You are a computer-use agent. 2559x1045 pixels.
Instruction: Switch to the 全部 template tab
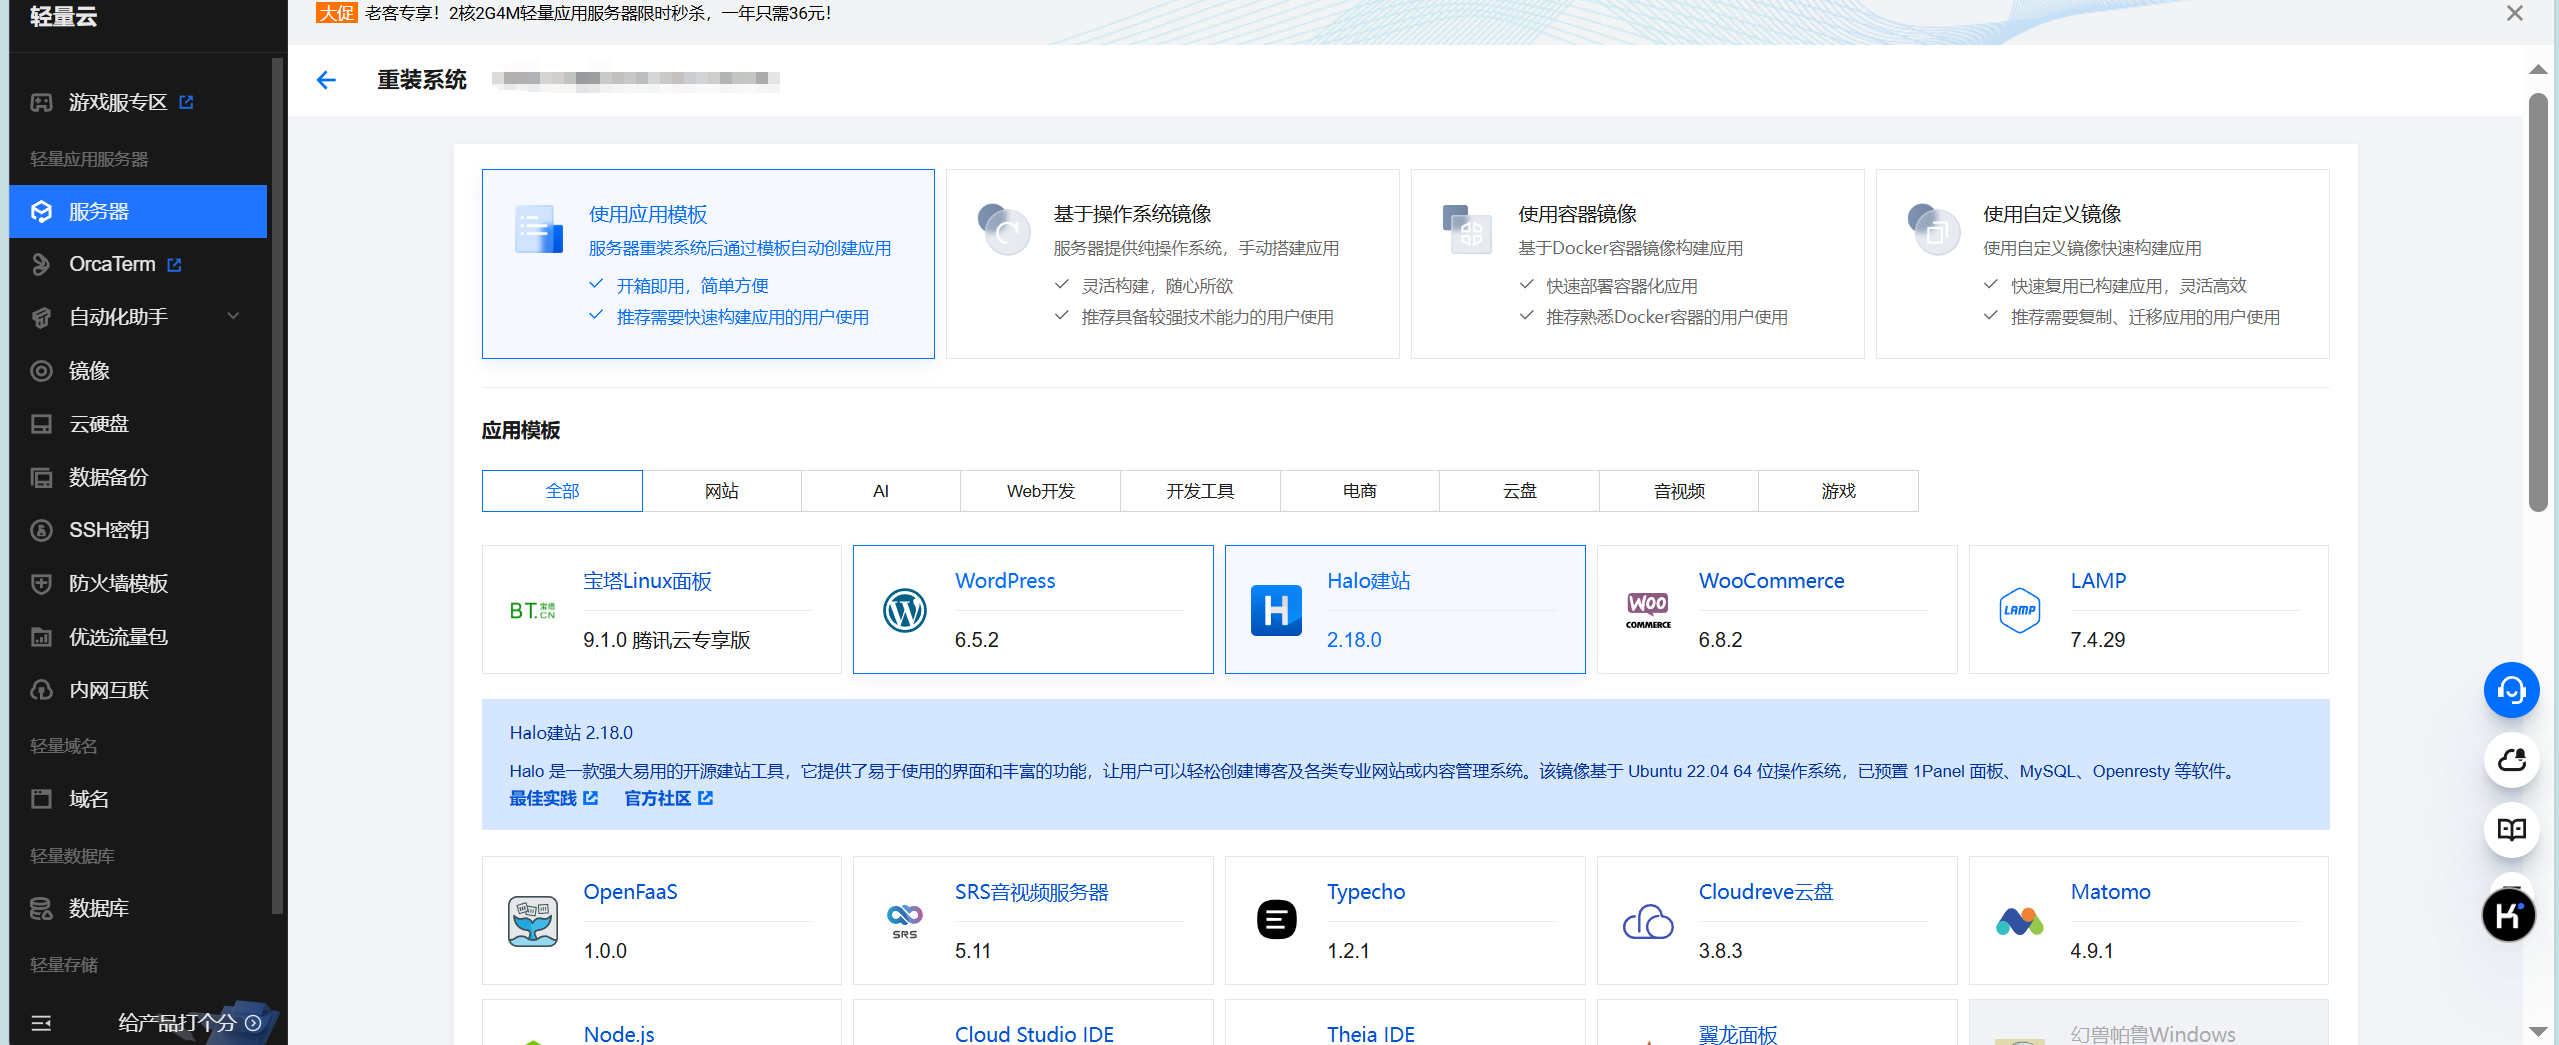point(562,491)
